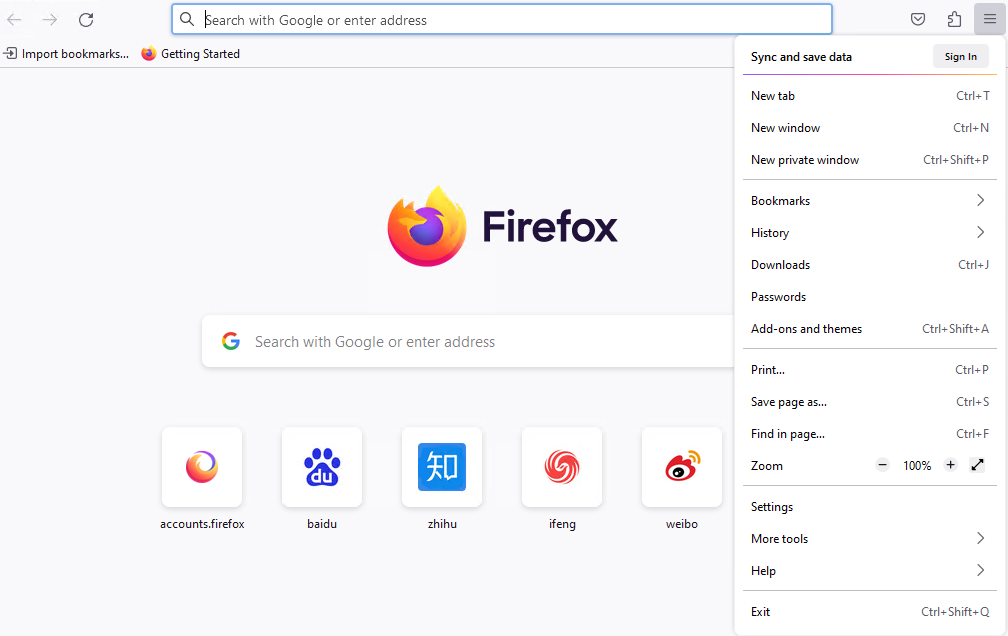The height and width of the screenshot is (636, 1008).
Task: Expand the Help submenu
Action: pyautogui.click(x=870, y=571)
